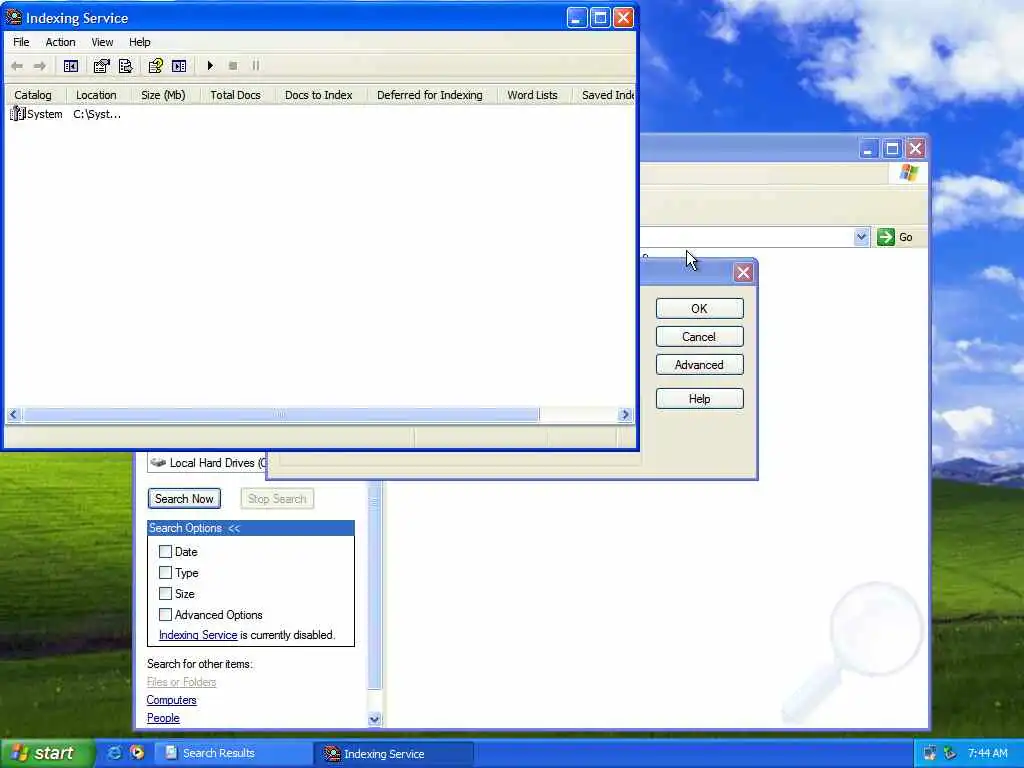The width and height of the screenshot is (1024, 768).
Task: Switch to Indexing Service taskbar button
Action: click(393, 753)
